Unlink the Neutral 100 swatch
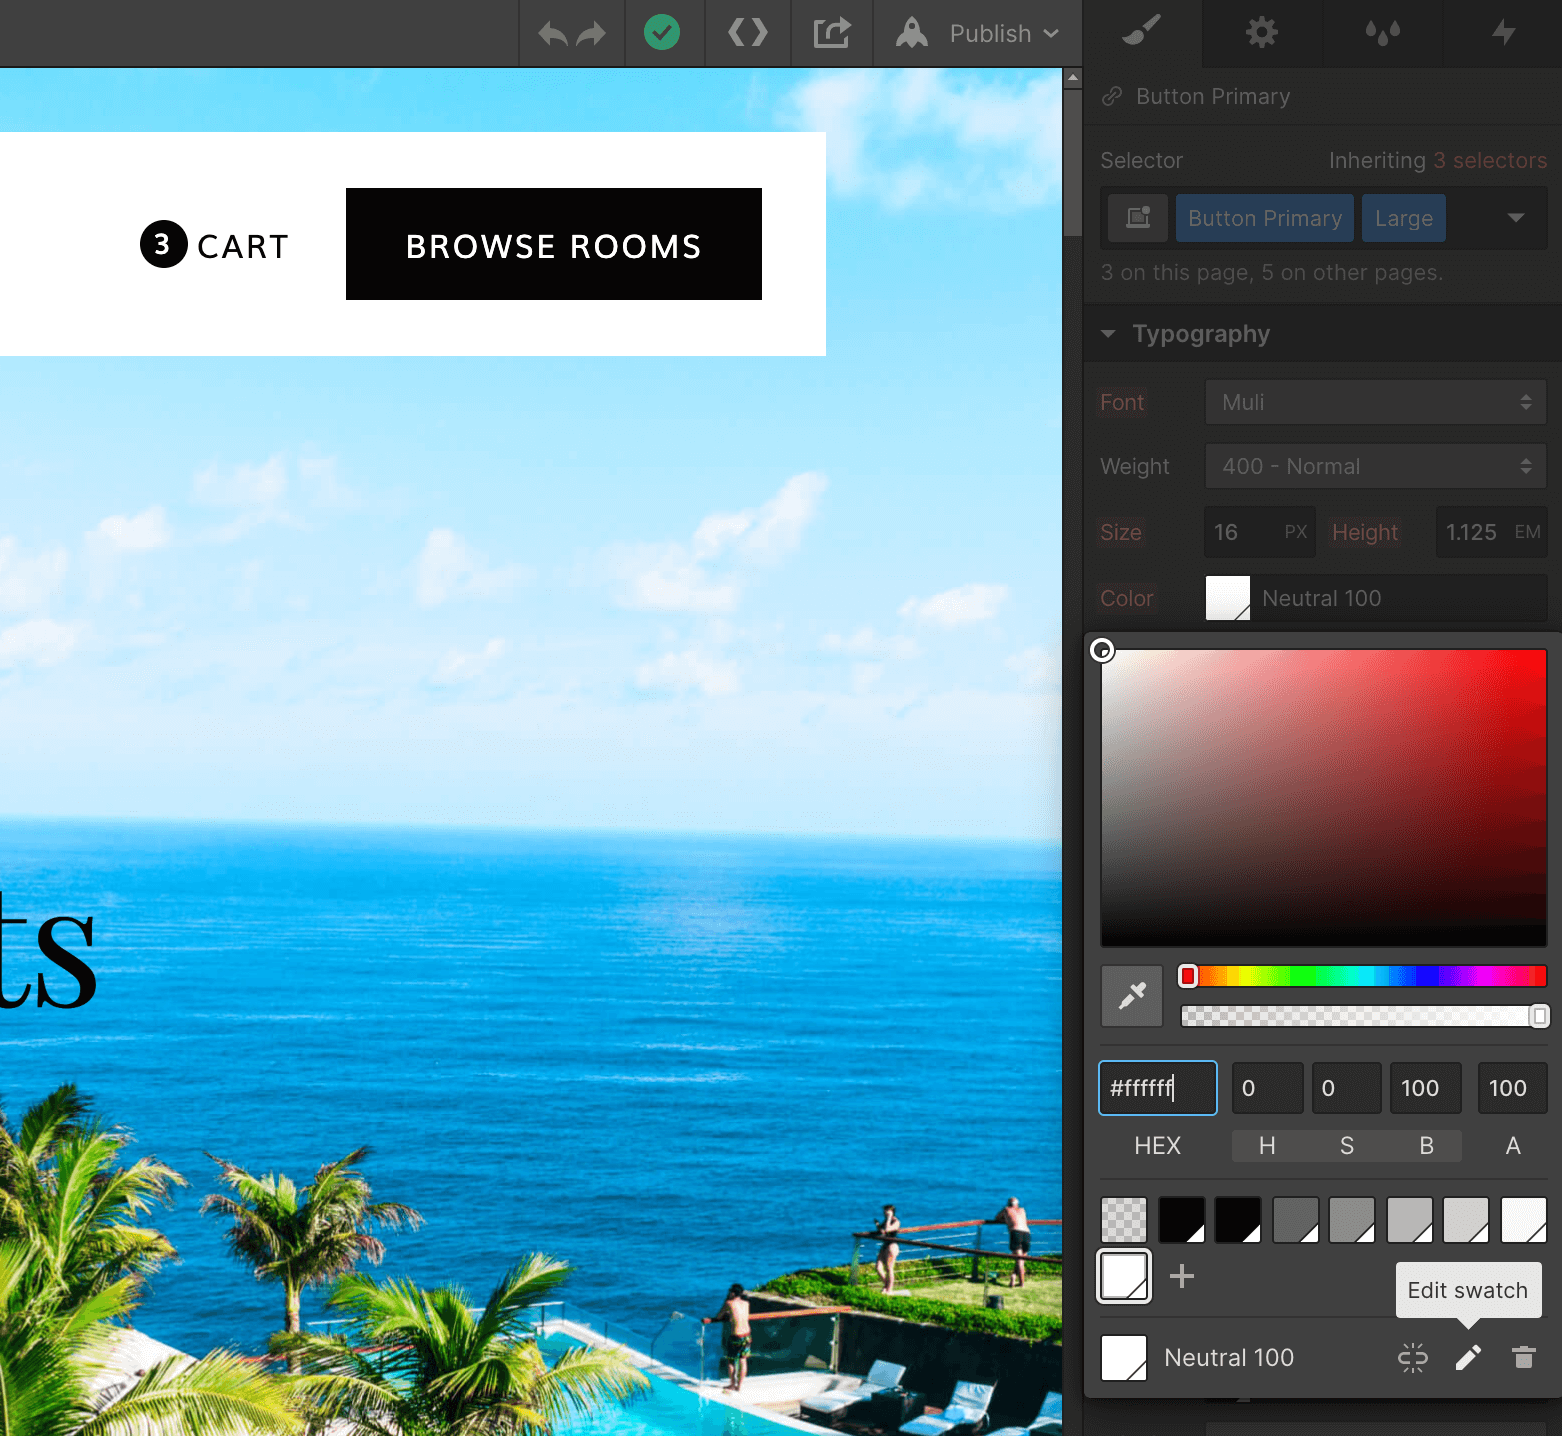 (1412, 1357)
